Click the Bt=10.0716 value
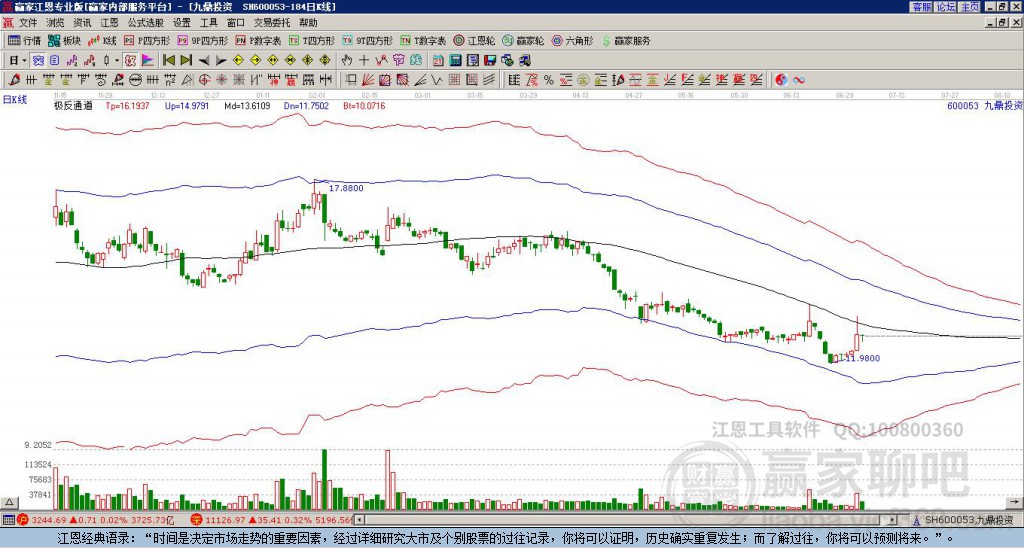Image resolution: width=1024 pixels, height=548 pixels. click(x=364, y=105)
